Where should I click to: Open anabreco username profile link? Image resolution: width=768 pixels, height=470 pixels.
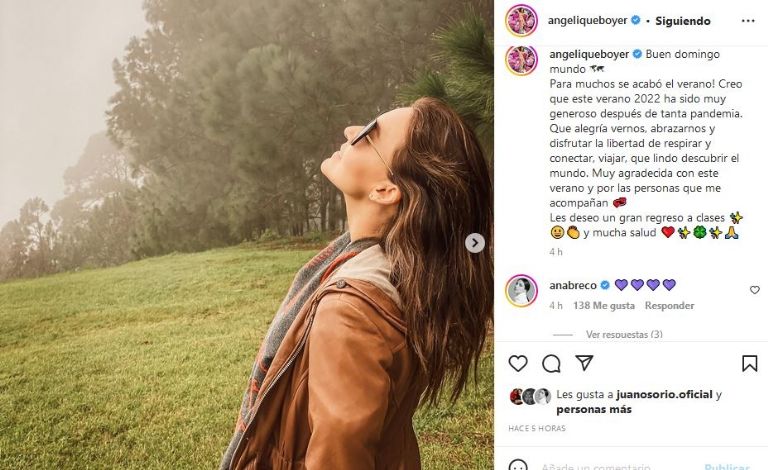[572, 285]
